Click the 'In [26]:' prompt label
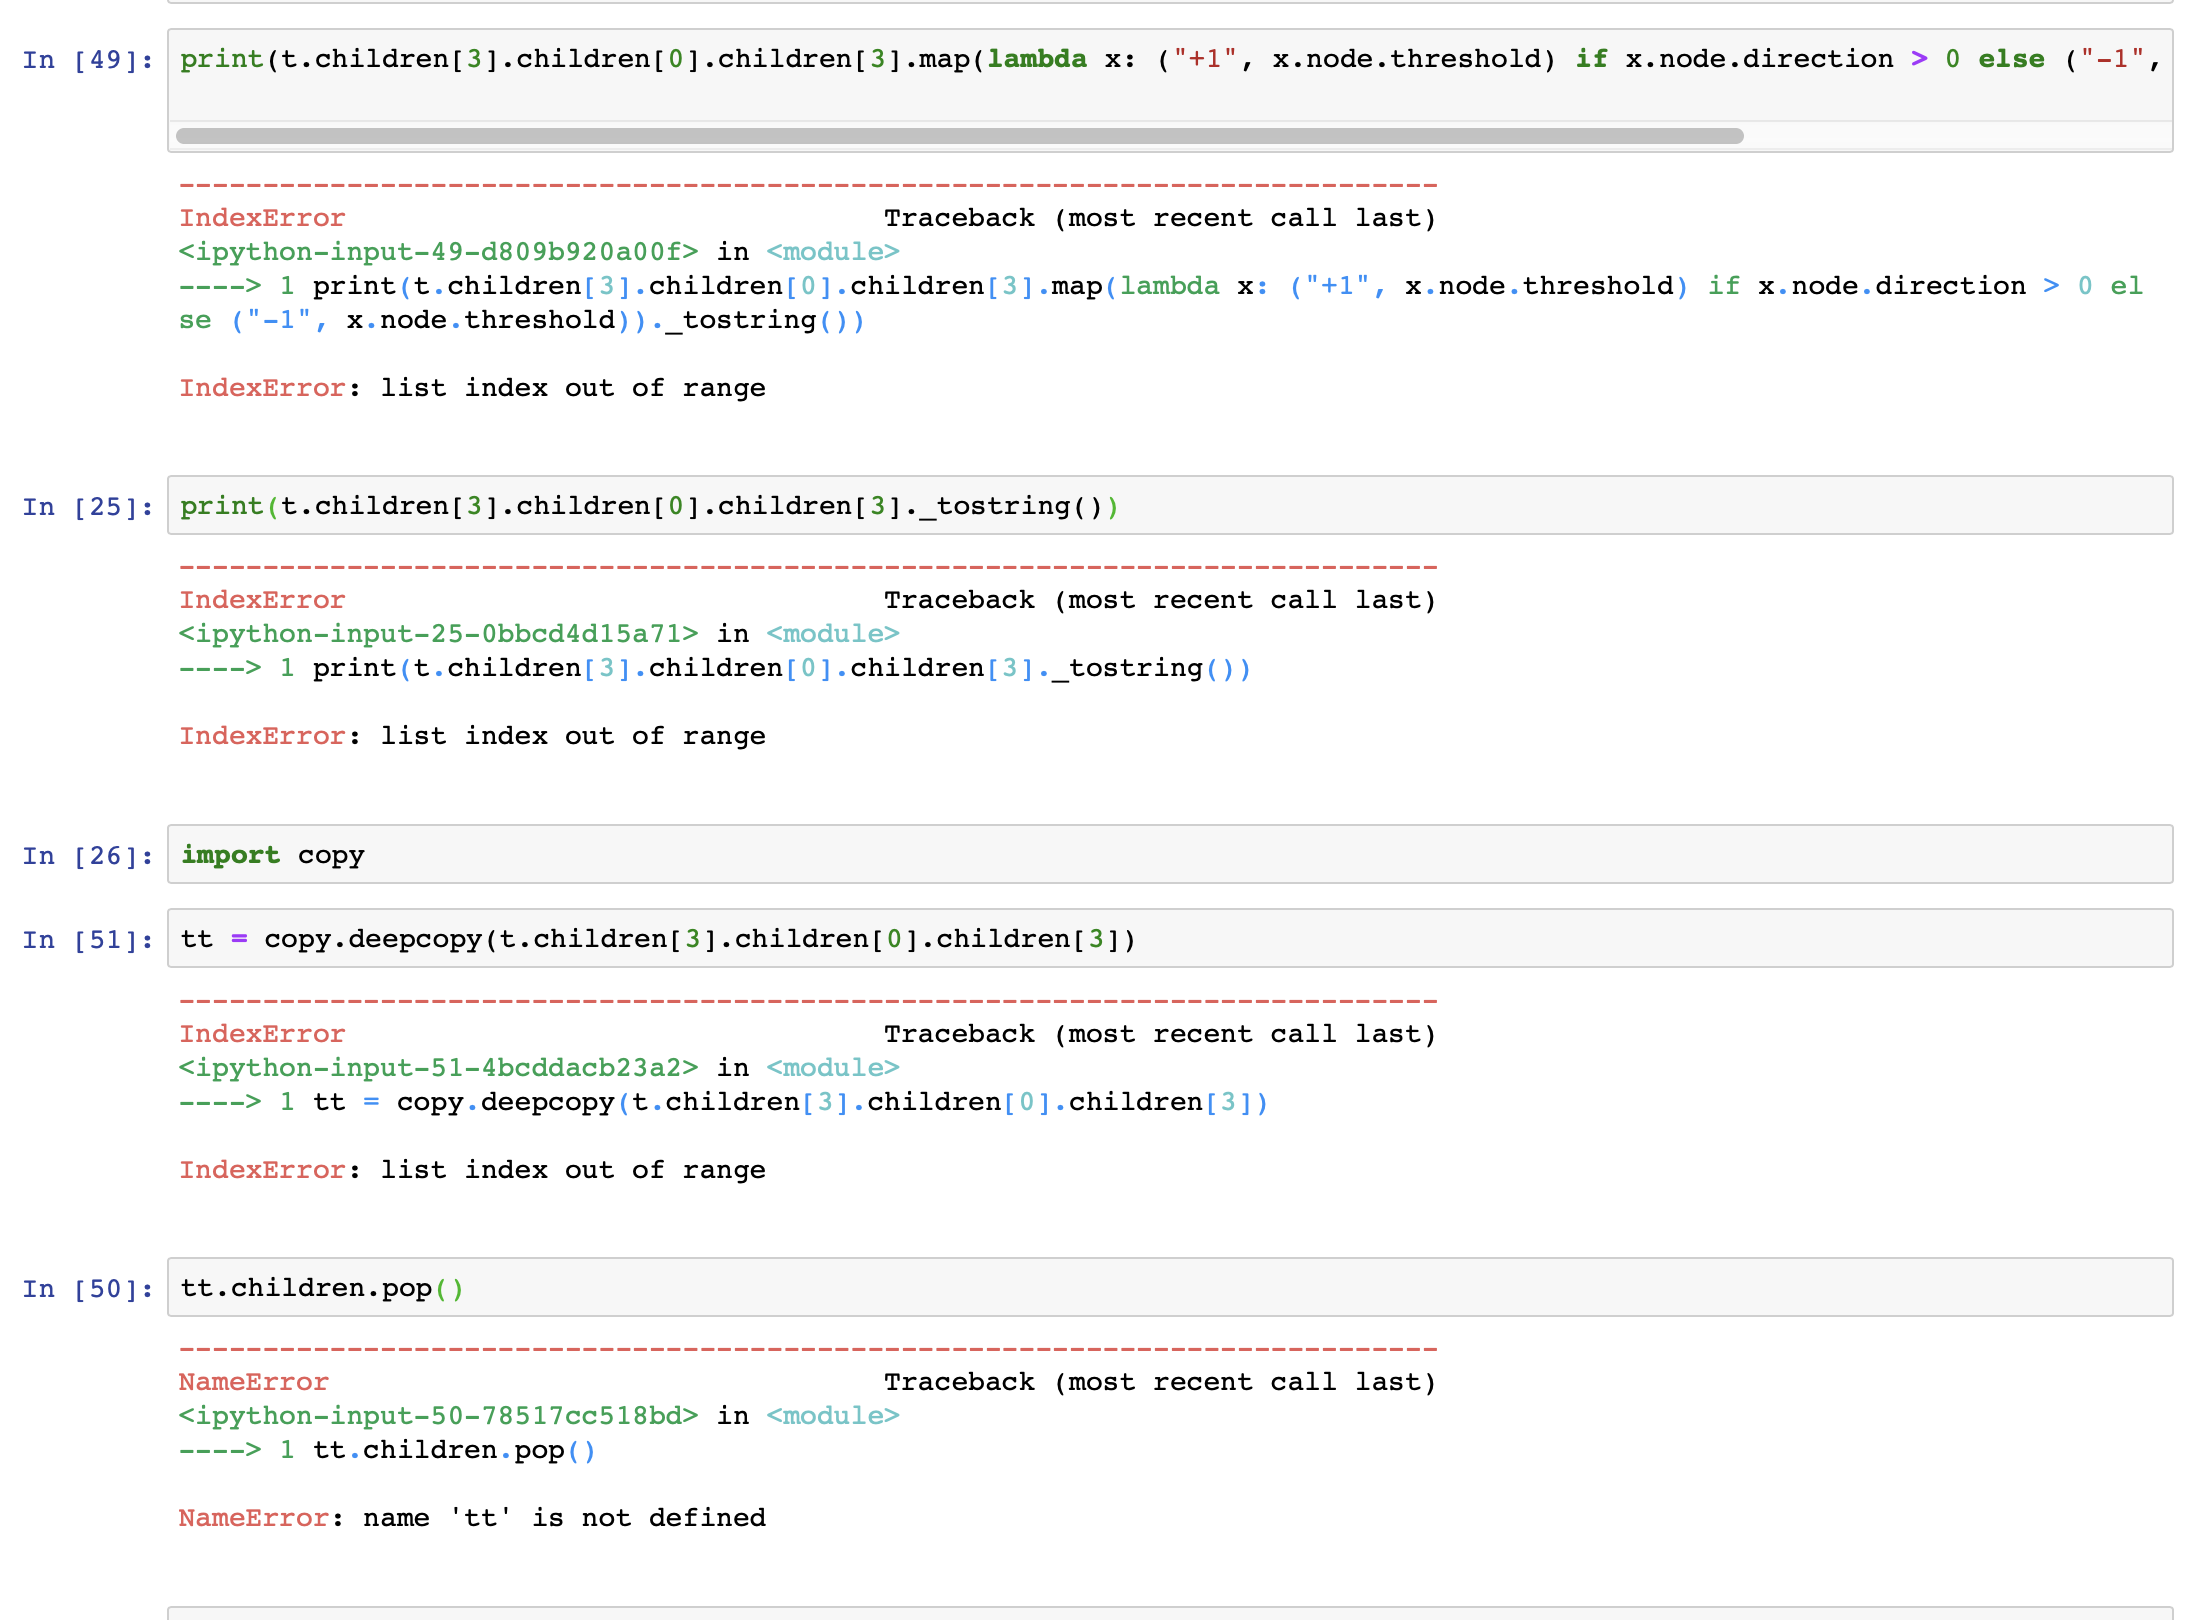 (86, 854)
